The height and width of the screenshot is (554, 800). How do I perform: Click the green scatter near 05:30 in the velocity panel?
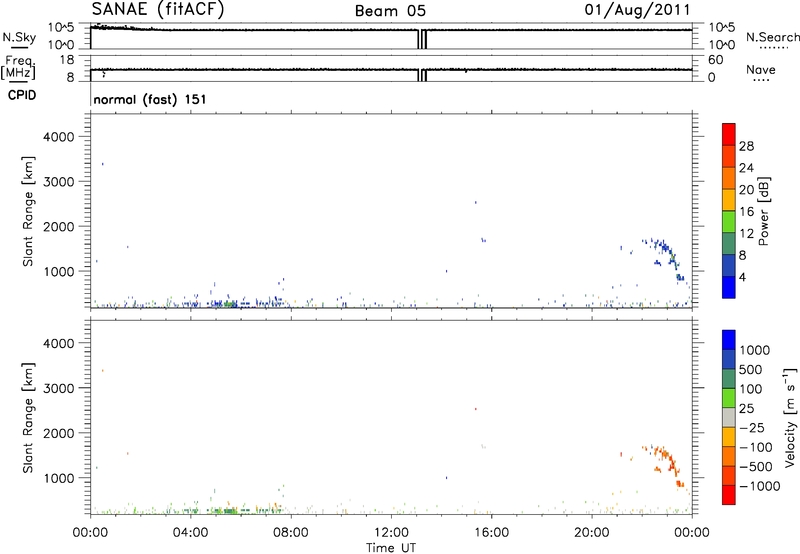[226, 510]
